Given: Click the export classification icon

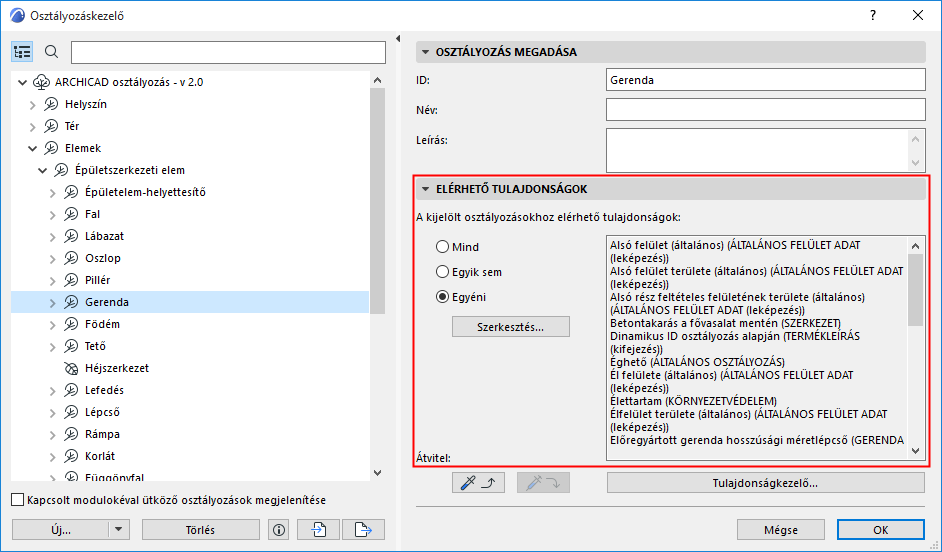Looking at the screenshot, I should (x=363, y=530).
